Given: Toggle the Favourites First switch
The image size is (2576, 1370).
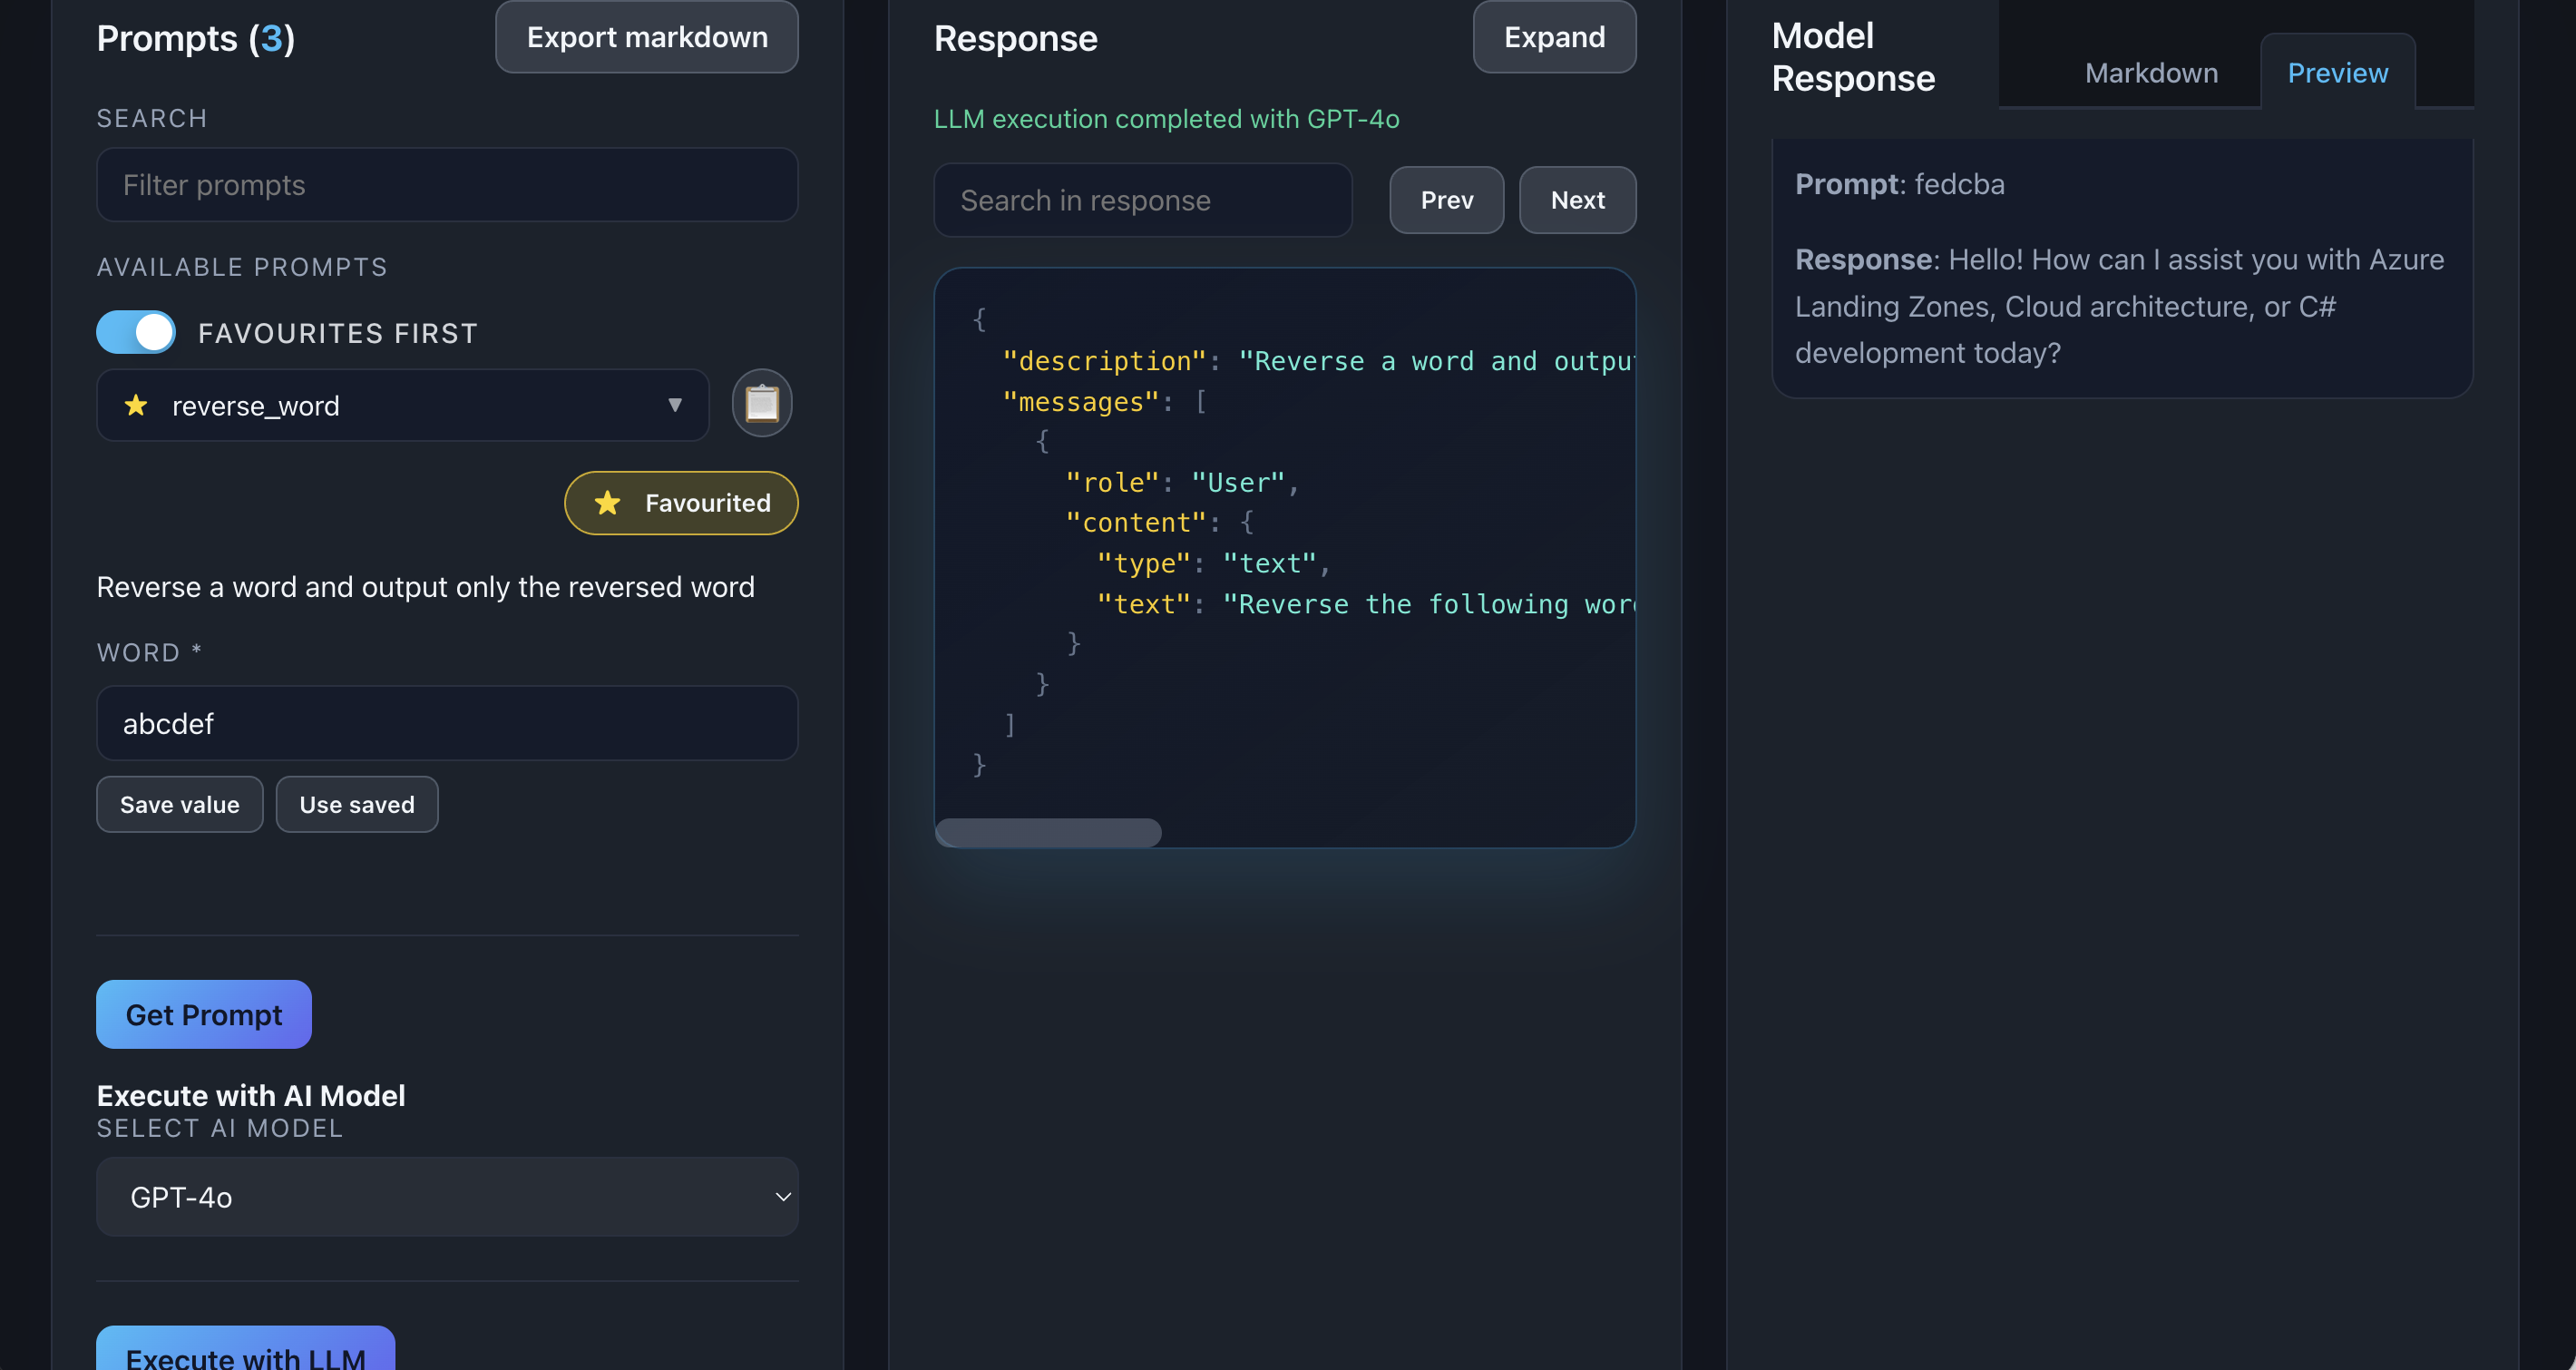Looking at the screenshot, I should [136, 332].
